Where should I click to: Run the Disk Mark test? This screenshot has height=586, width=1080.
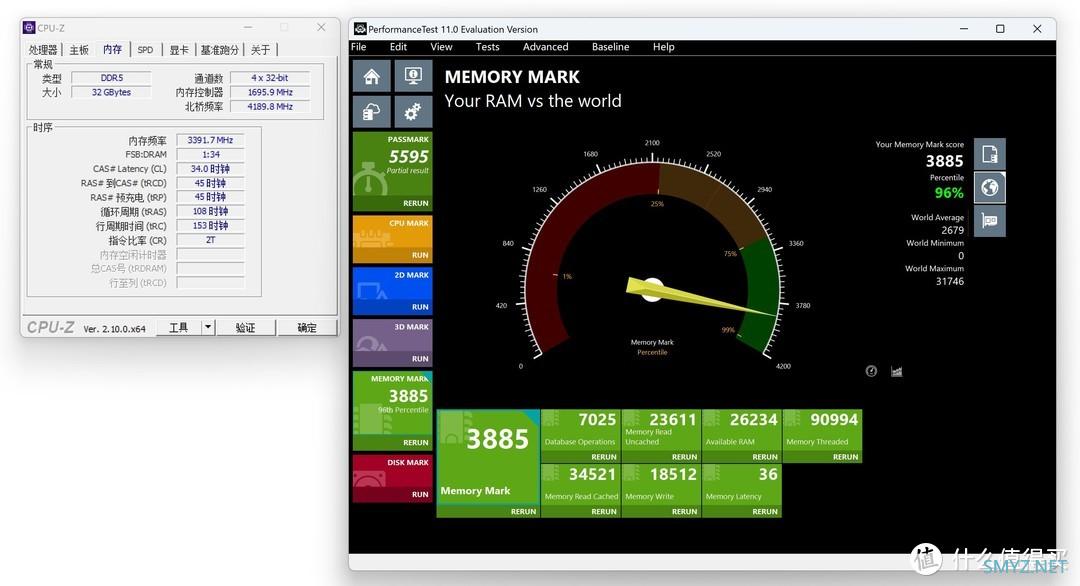tap(420, 494)
